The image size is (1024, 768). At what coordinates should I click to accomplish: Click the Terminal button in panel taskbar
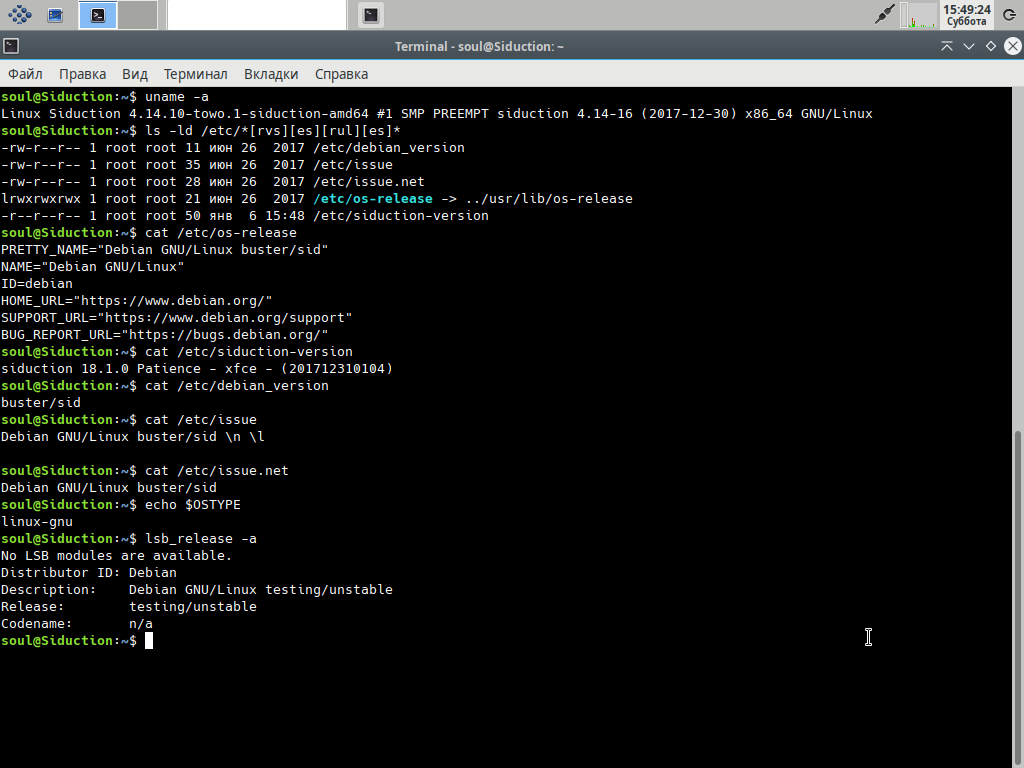click(x=371, y=15)
